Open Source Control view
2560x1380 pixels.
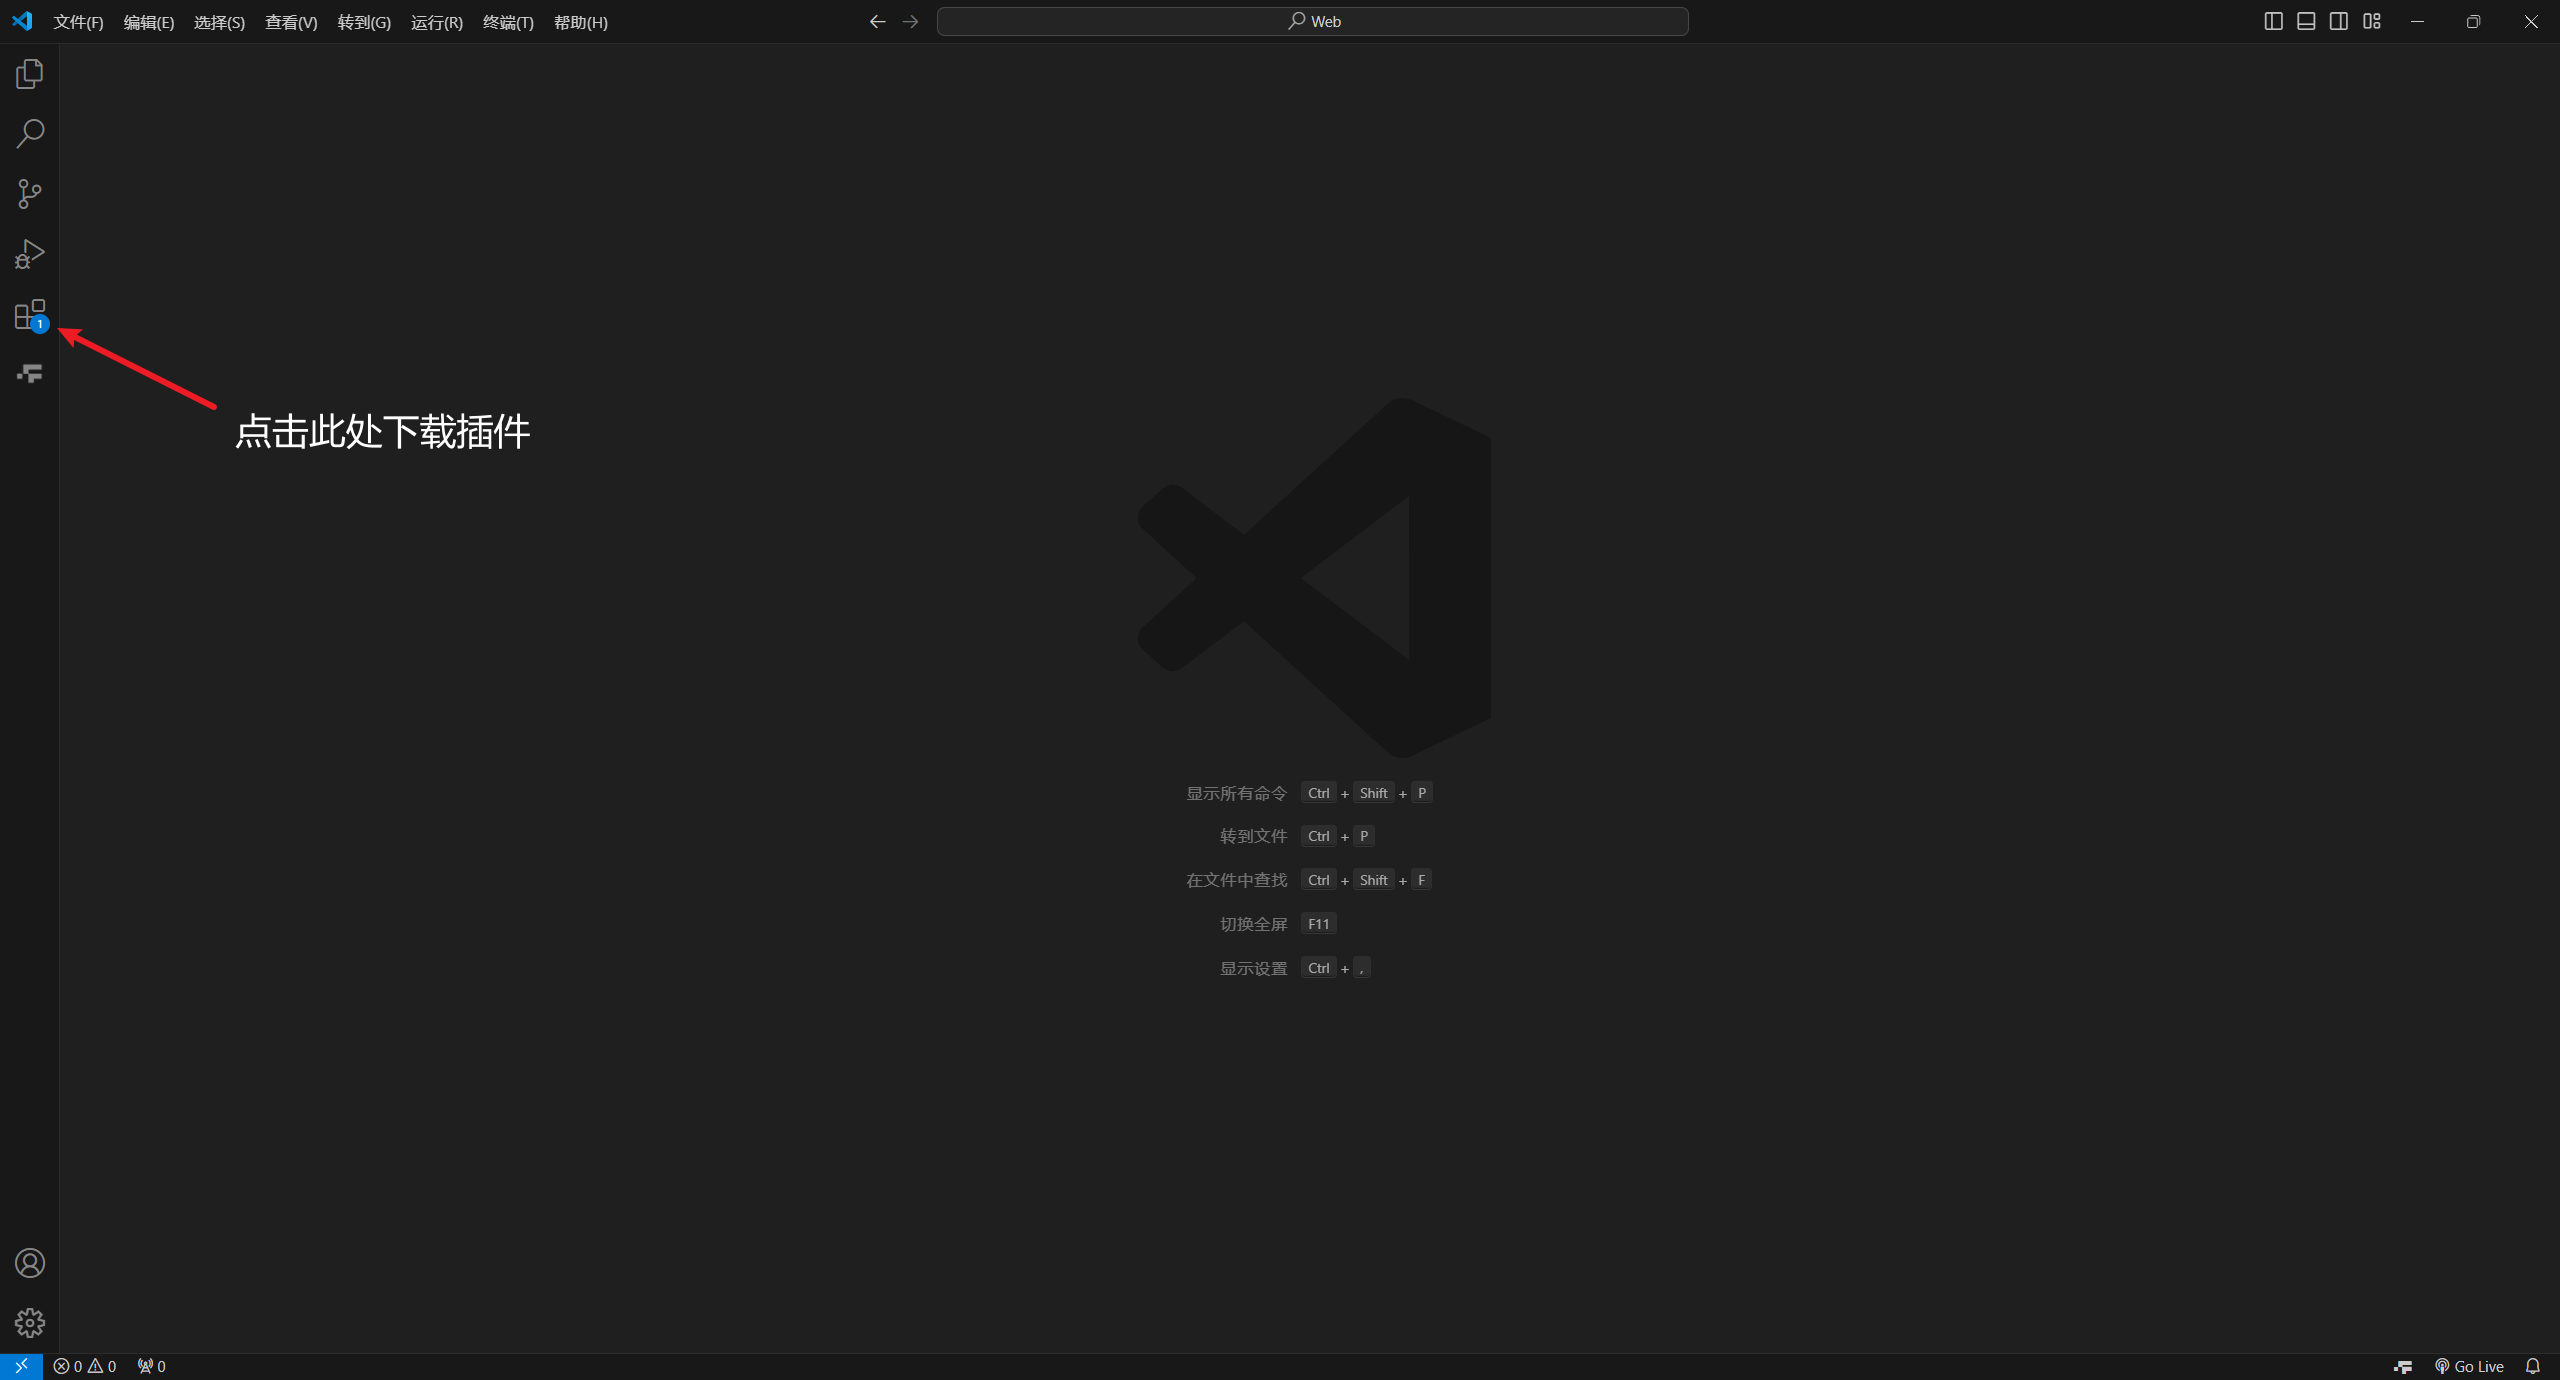[30, 194]
